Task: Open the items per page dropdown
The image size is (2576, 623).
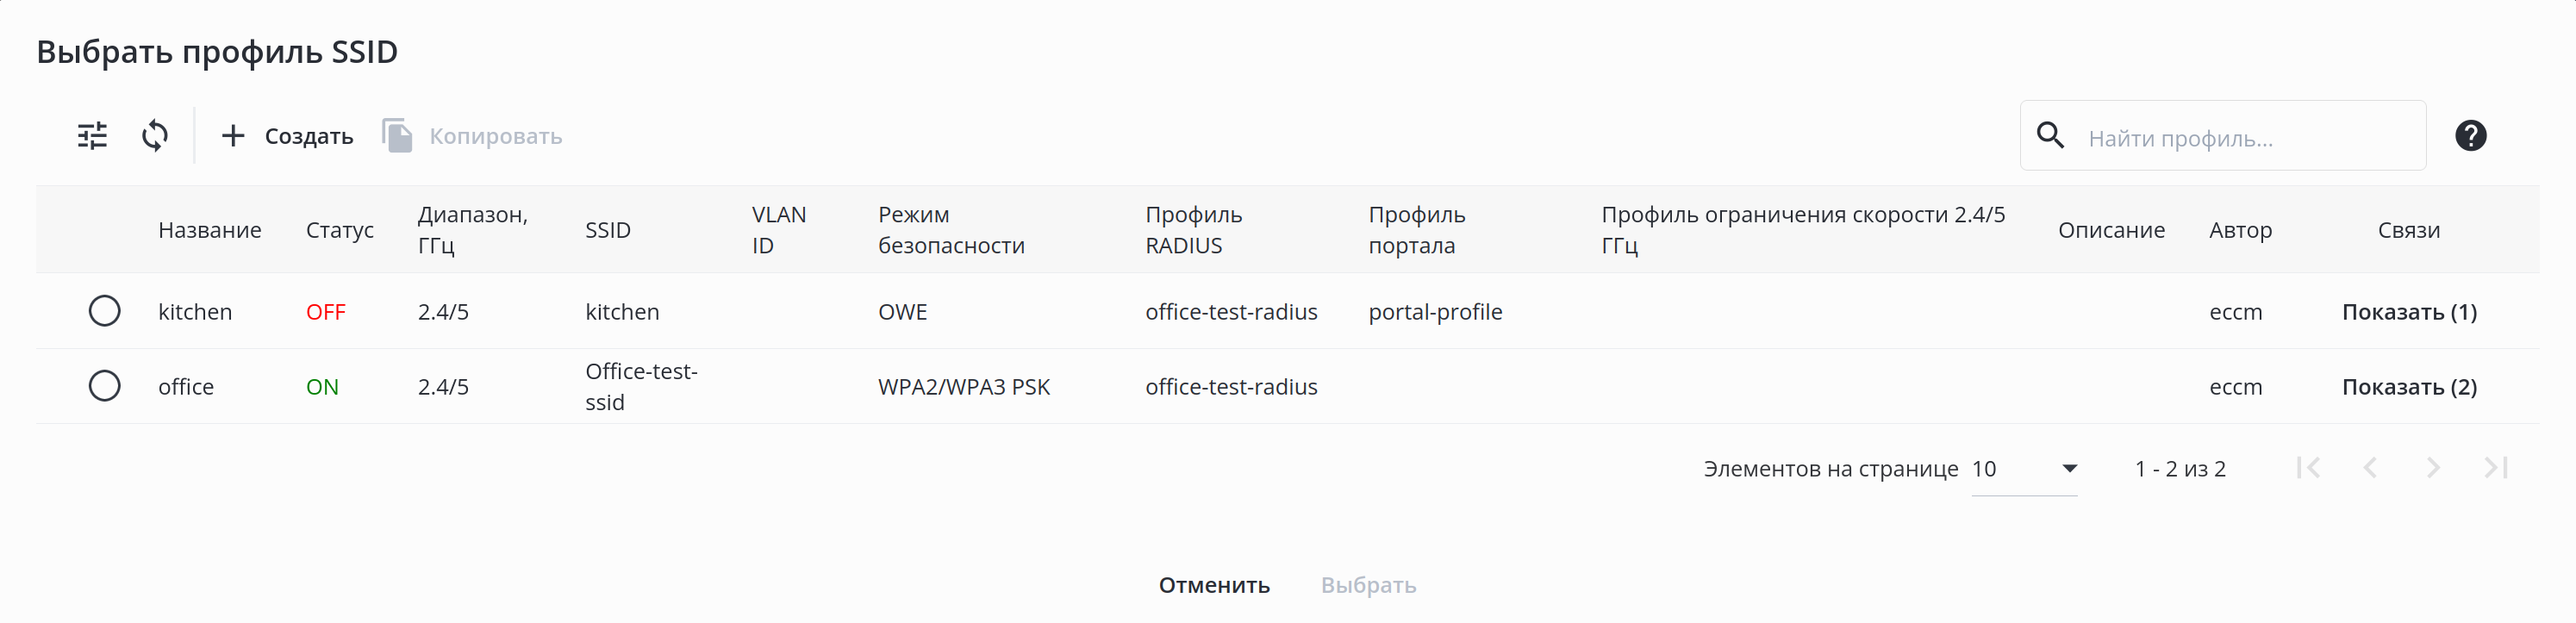Action: click(x=2024, y=469)
